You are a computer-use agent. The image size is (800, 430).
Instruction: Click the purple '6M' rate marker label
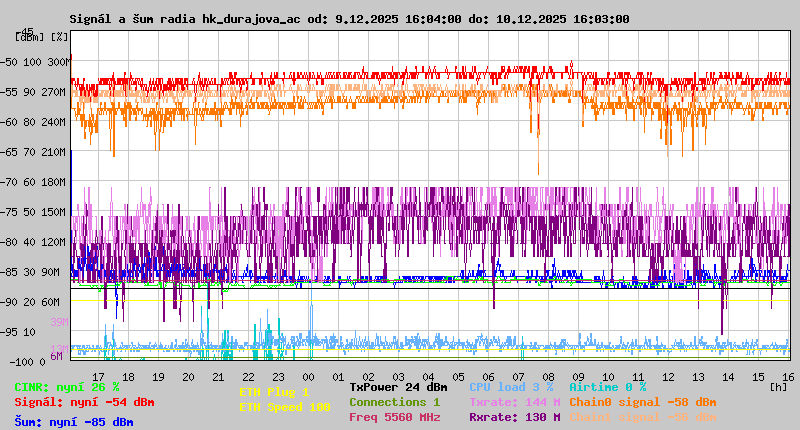click(x=56, y=357)
